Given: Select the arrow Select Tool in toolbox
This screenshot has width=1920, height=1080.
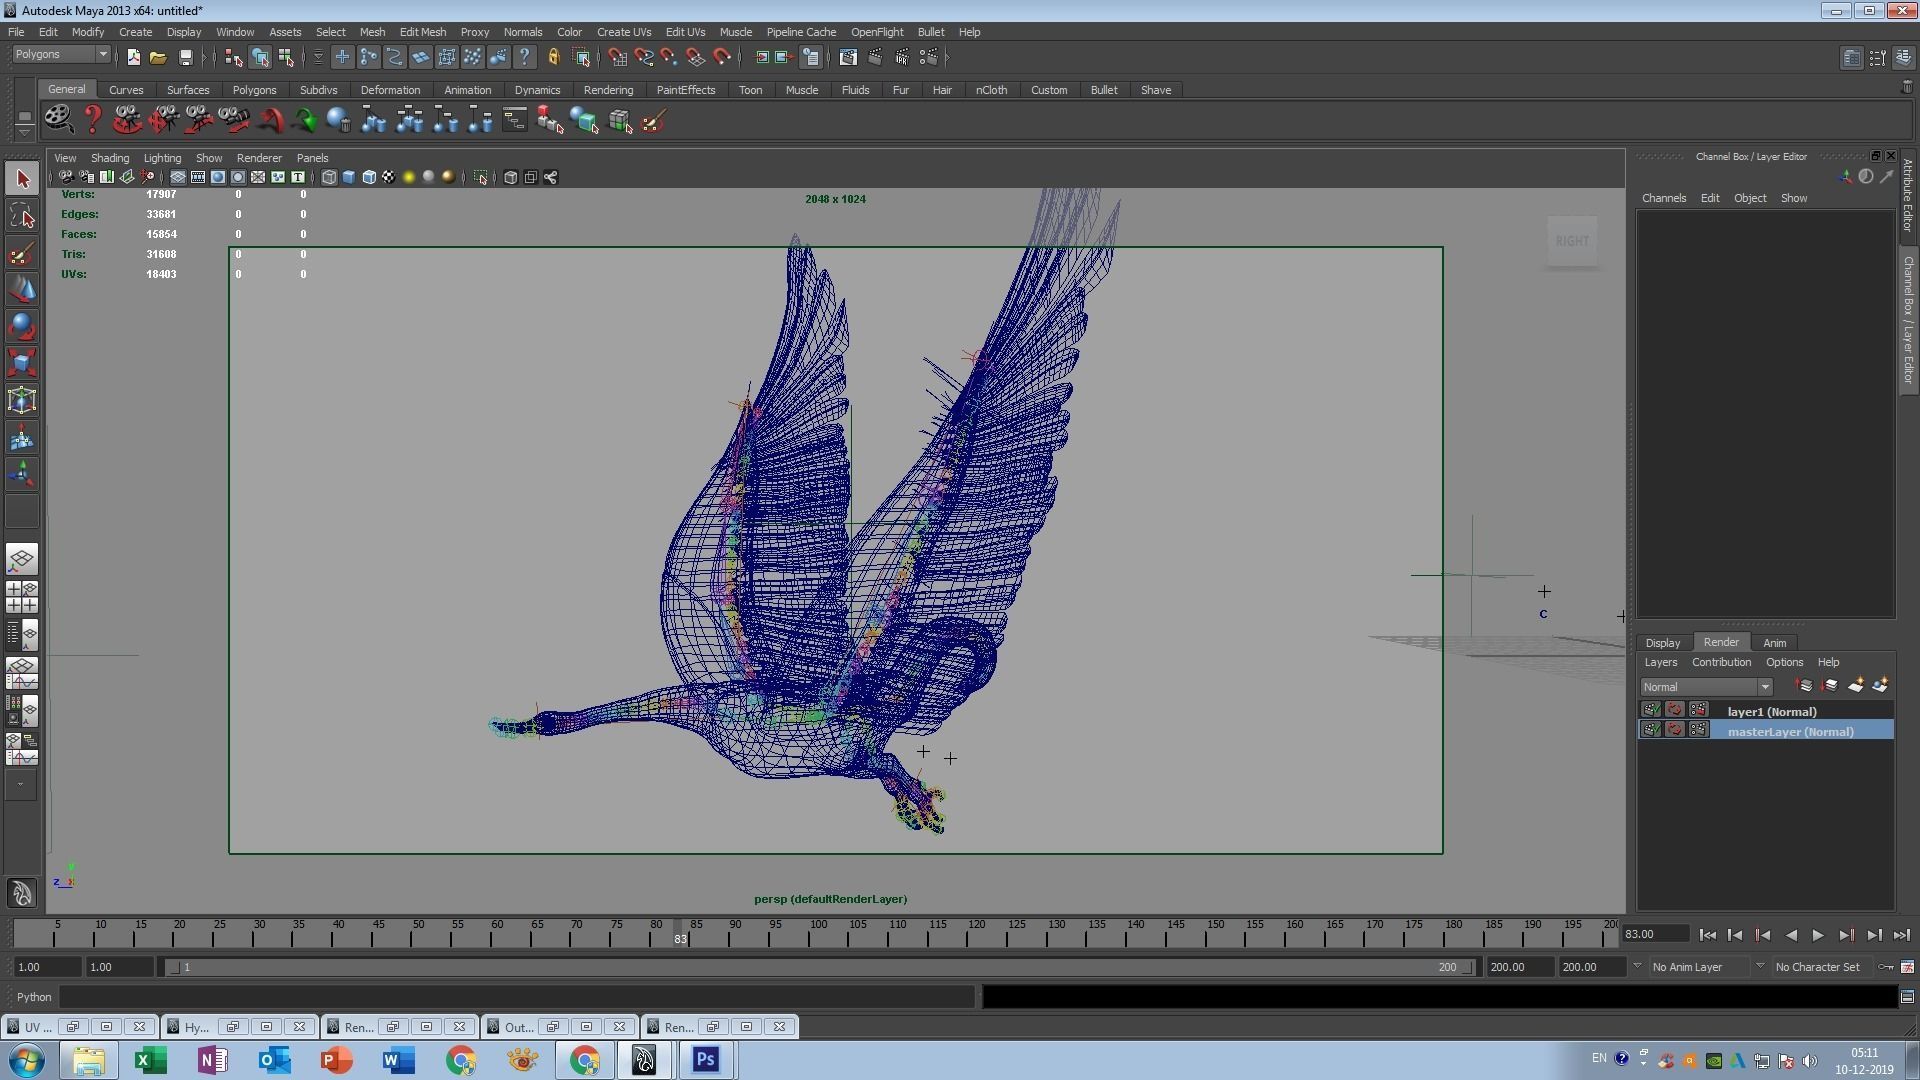Looking at the screenshot, I should pyautogui.click(x=22, y=179).
